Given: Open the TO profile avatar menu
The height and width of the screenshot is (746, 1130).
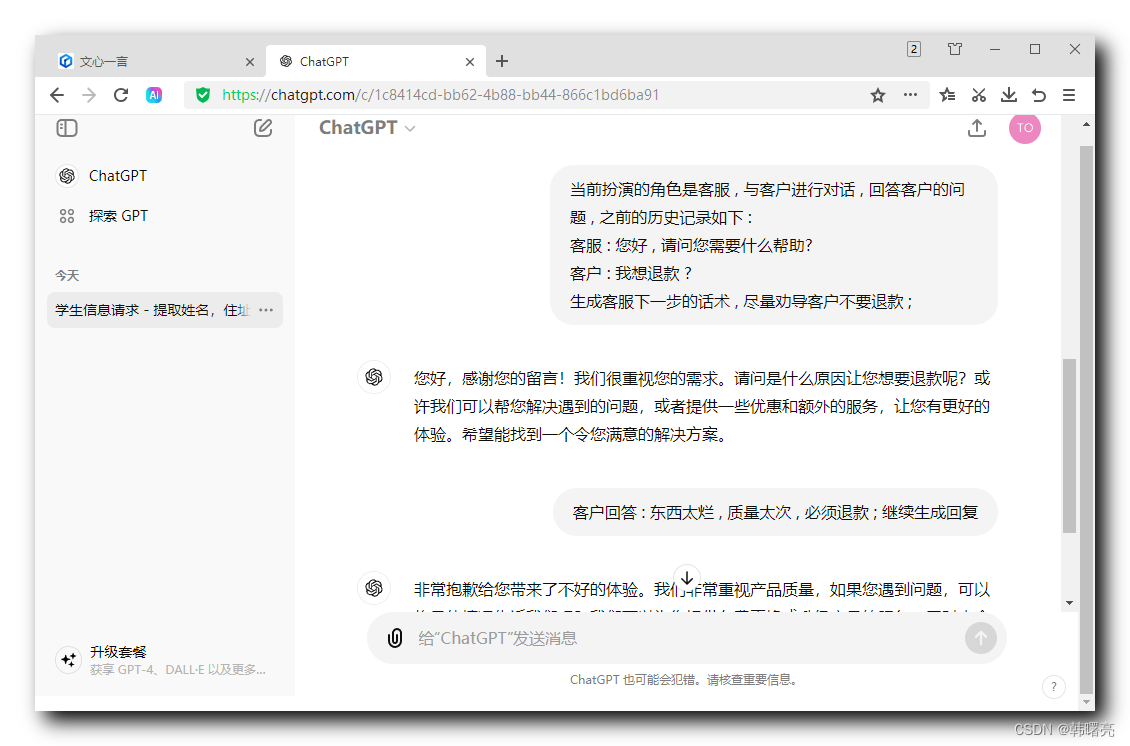Looking at the screenshot, I should click(1025, 128).
